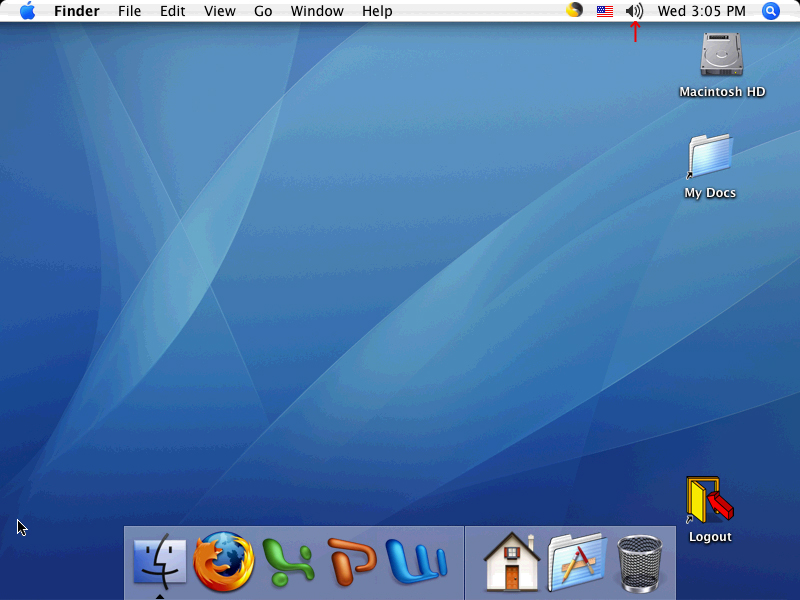Select the Macintosh HD drive icon
The width and height of the screenshot is (800, 600).
click(x=721, y=55)
